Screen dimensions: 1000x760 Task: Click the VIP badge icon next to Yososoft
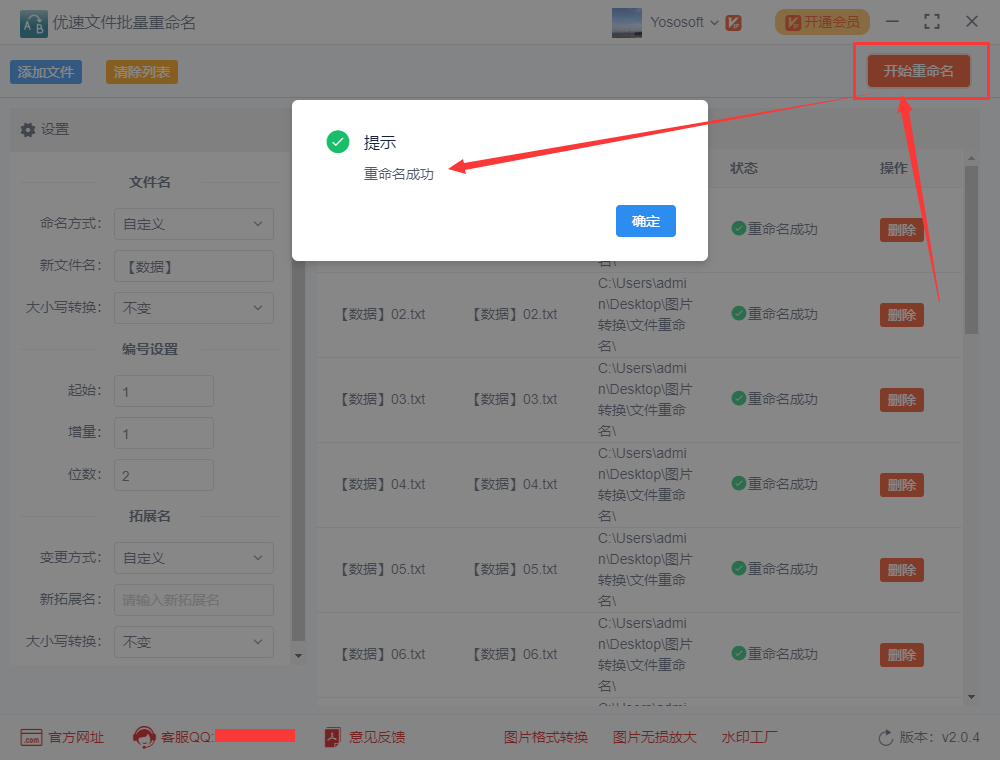(733, 20)
